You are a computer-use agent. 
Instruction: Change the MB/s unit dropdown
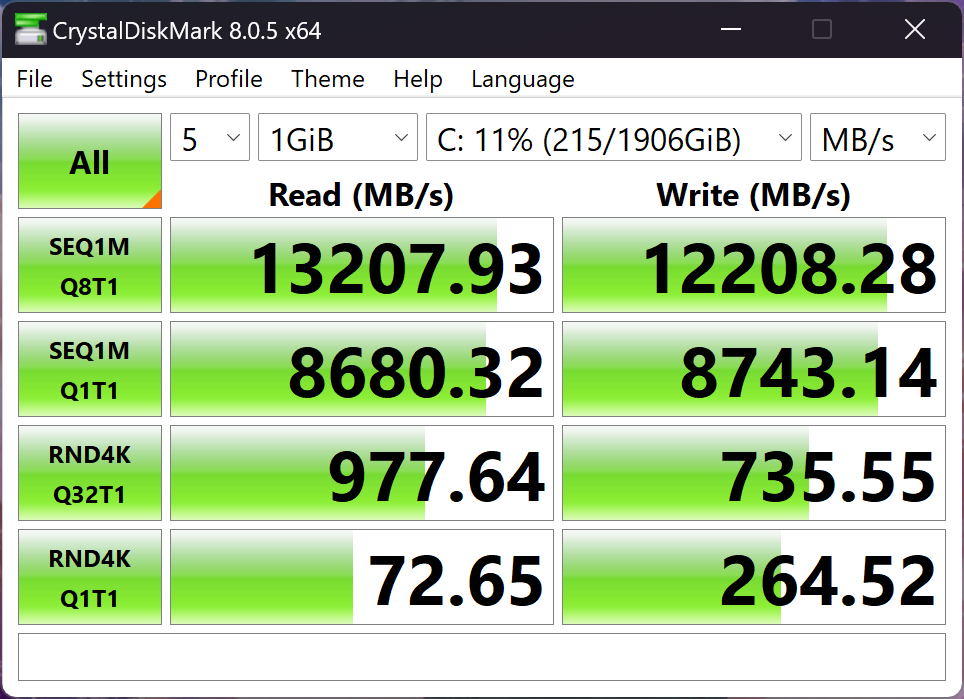tap(878, 137)
